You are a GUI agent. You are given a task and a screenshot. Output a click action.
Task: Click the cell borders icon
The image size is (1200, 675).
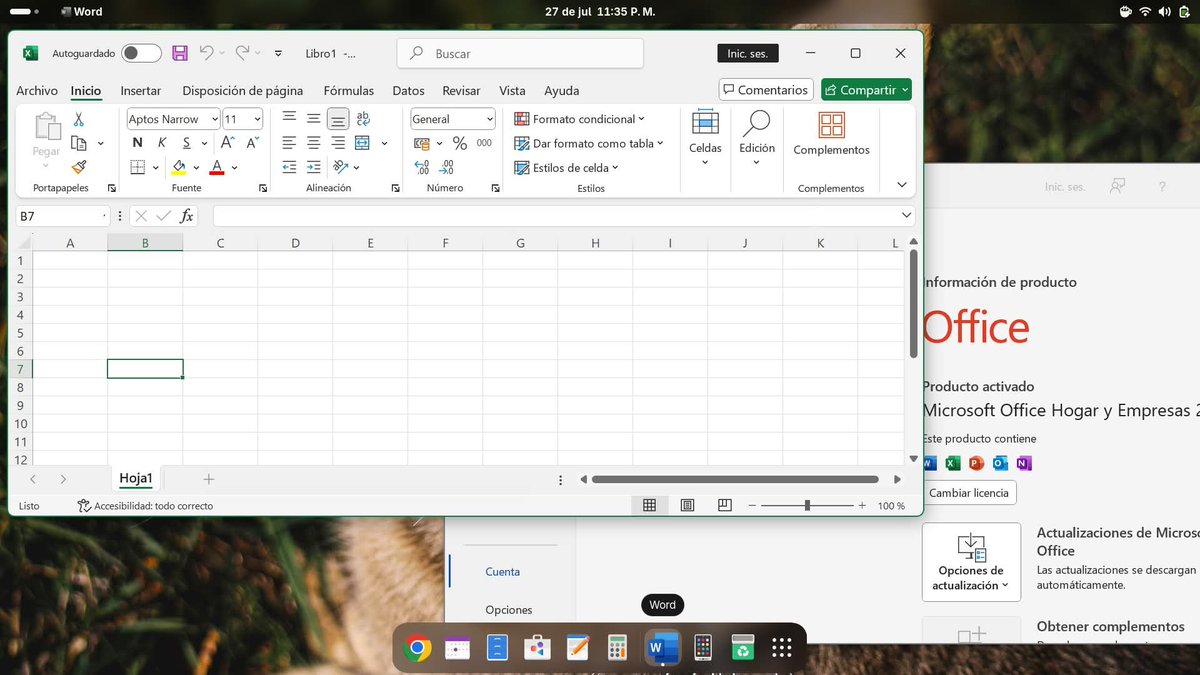[138, 168]
